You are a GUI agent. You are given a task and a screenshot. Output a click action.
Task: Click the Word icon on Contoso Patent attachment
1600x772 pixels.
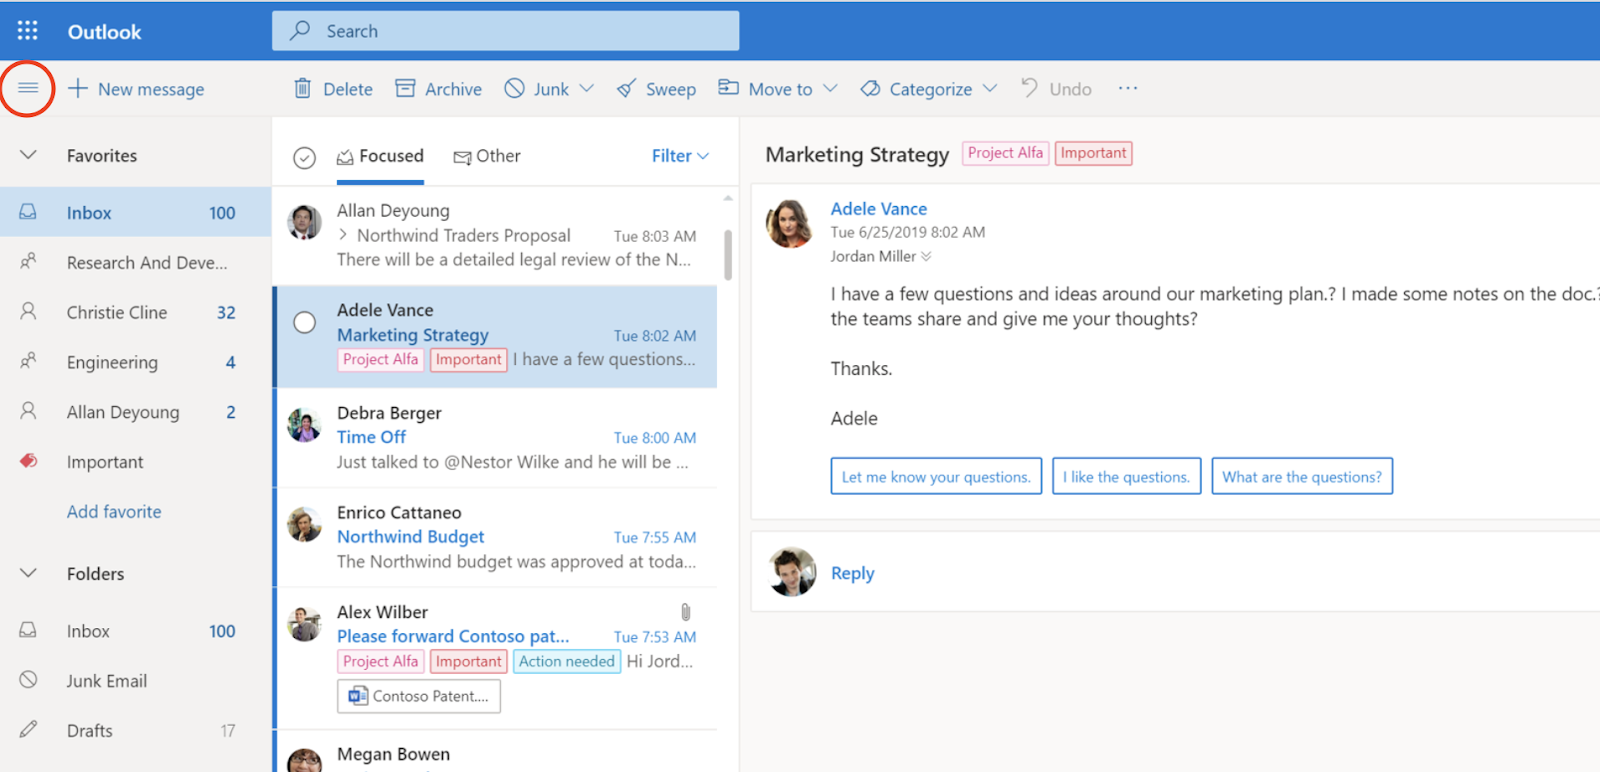coord(357,696)
